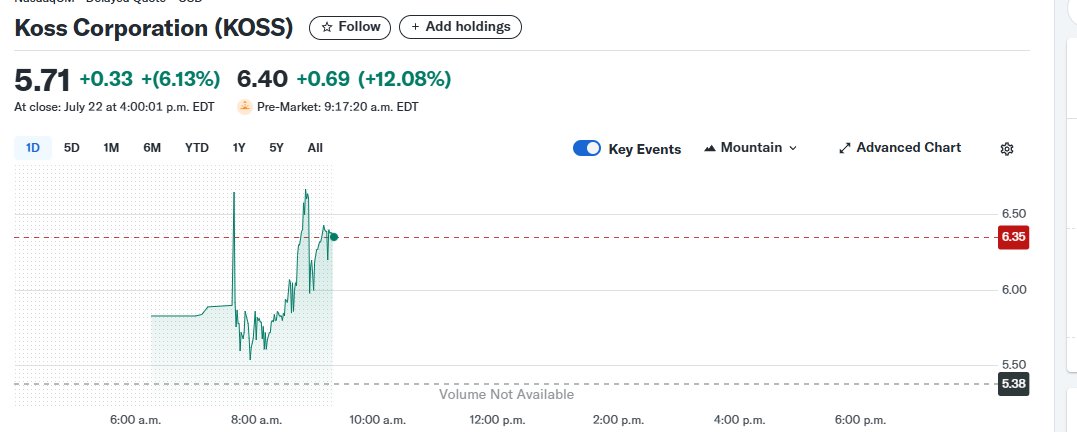Select the 5D time range
1077x432 pixels.
pyautogui.click(x=71, y=148)
